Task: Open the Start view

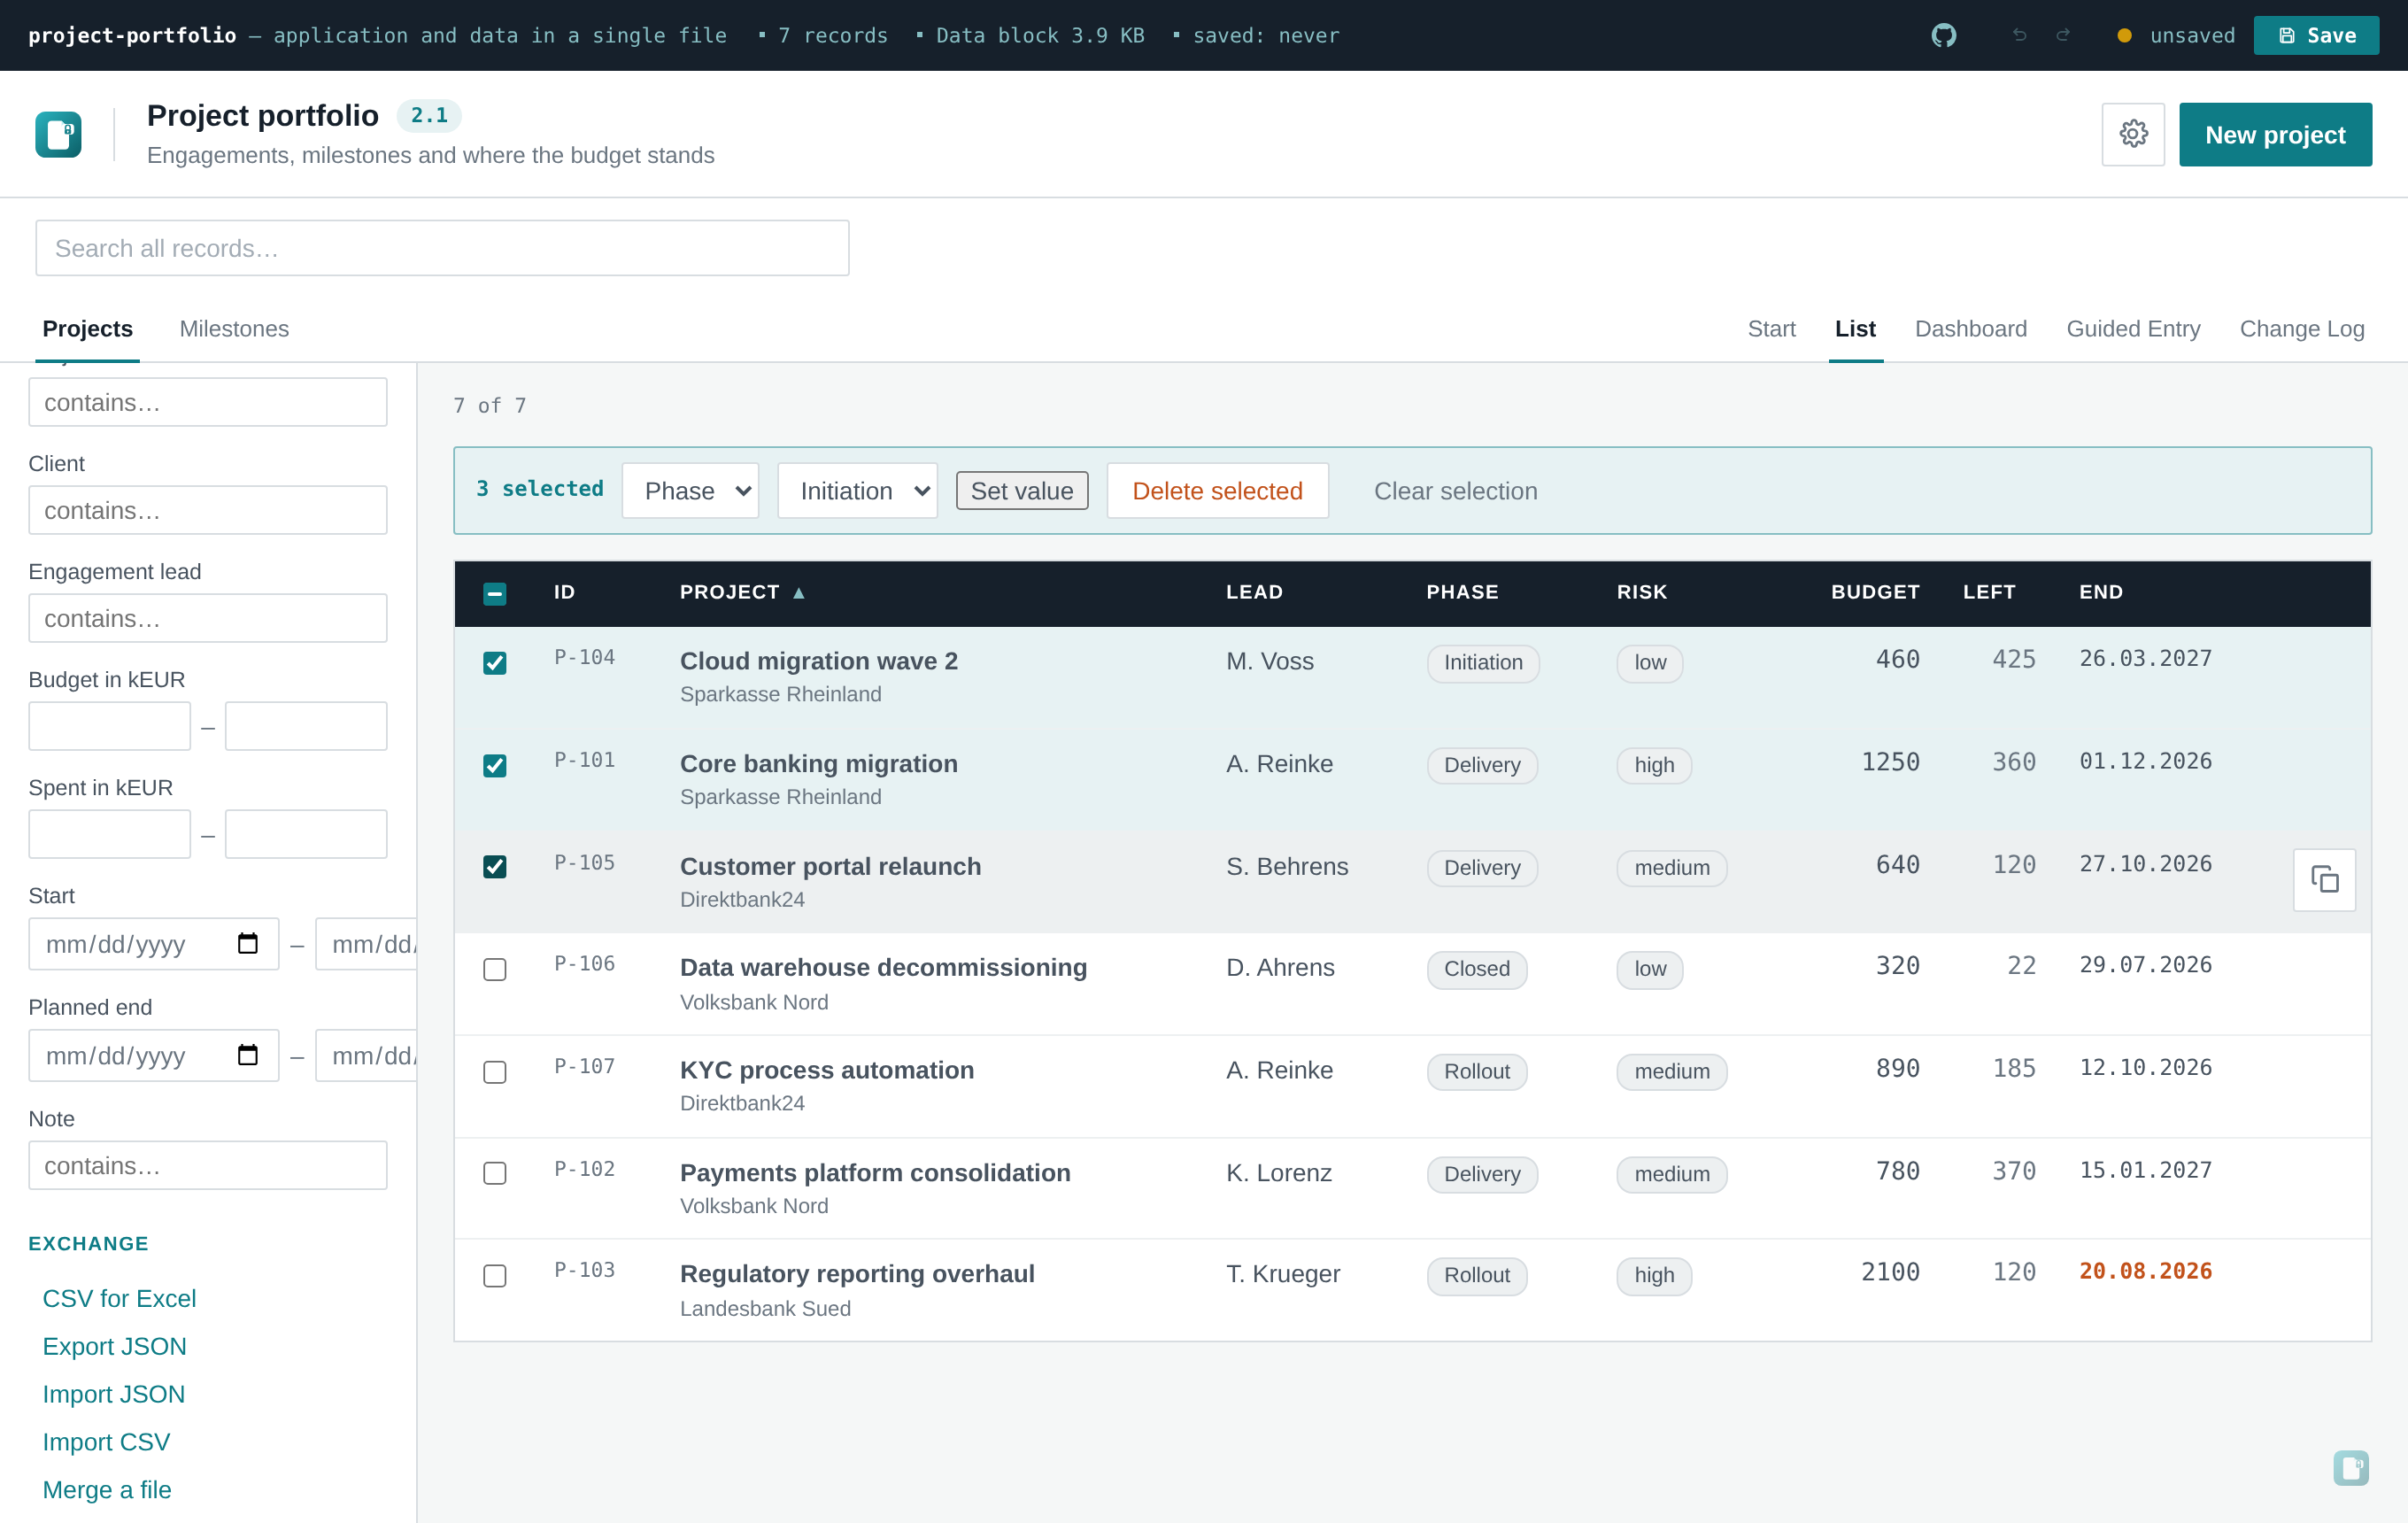Action: coord(1771,329)
